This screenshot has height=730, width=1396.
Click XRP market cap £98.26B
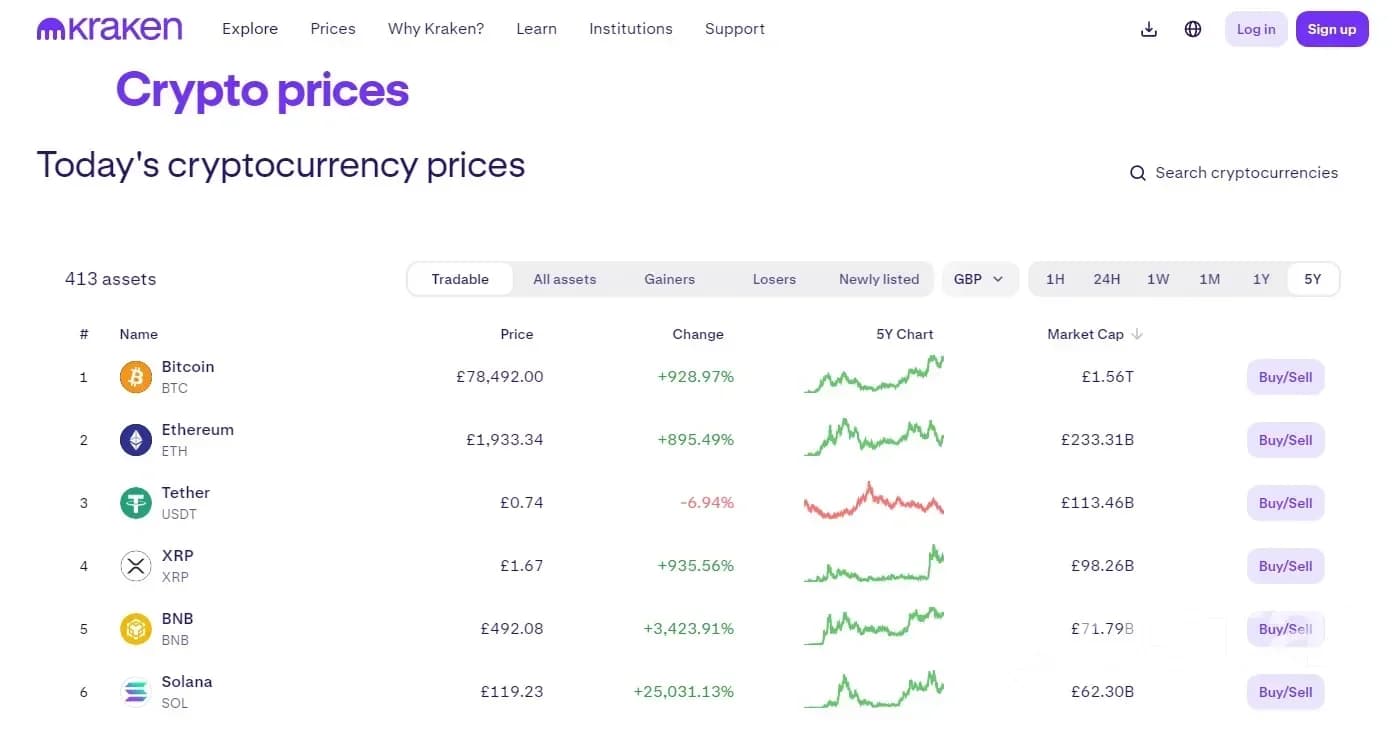1102,566
